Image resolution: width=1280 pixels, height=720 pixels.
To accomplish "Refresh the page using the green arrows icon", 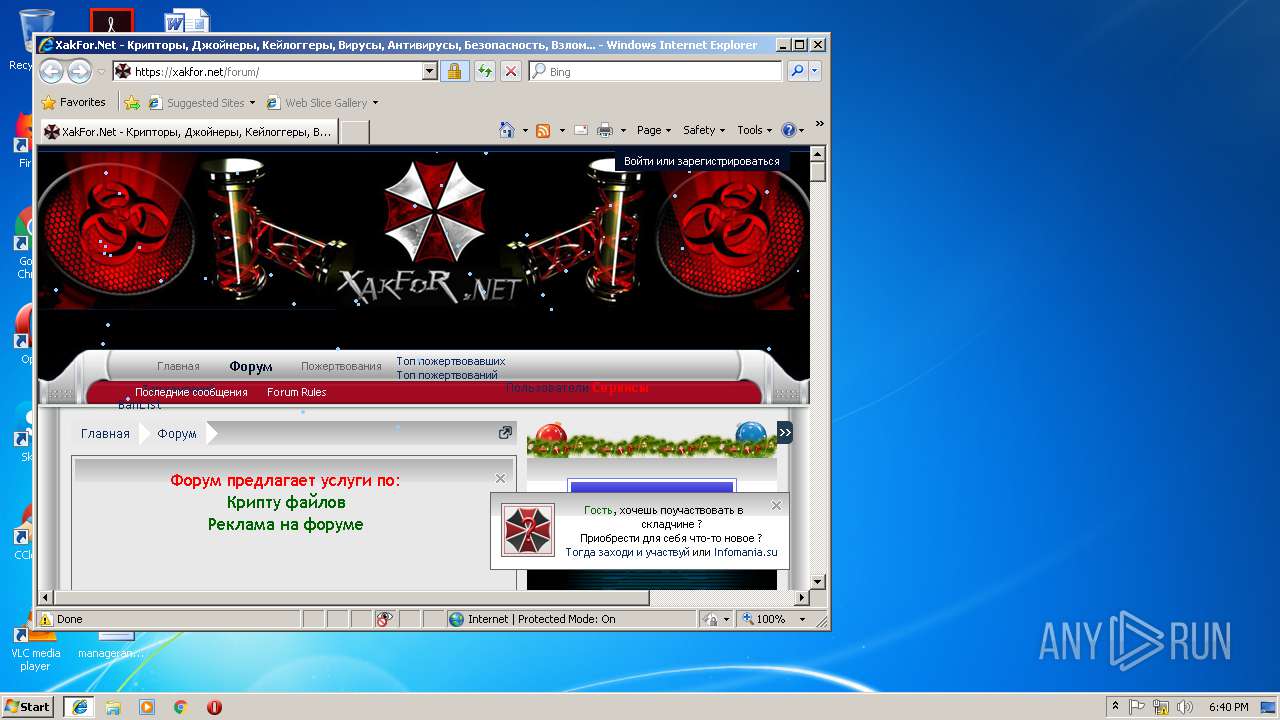I will pyautogui.click(x=484, y=71).
